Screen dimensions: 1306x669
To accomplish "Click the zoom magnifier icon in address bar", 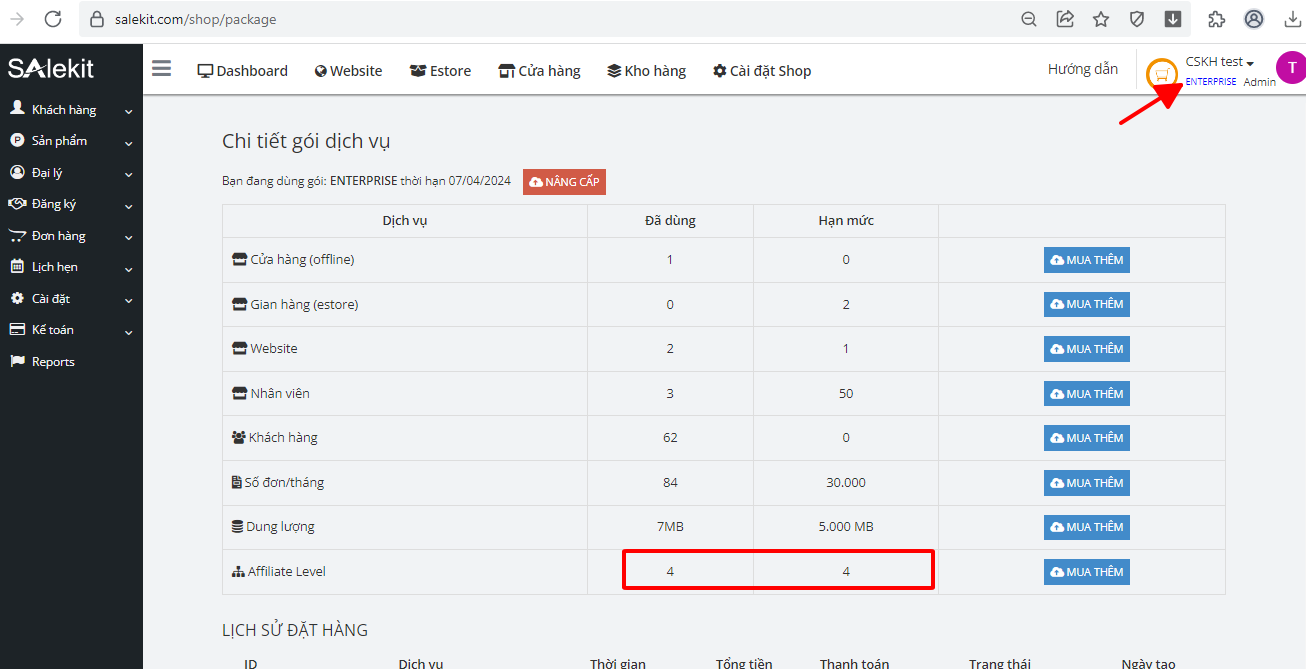I will pos(1029,19).
